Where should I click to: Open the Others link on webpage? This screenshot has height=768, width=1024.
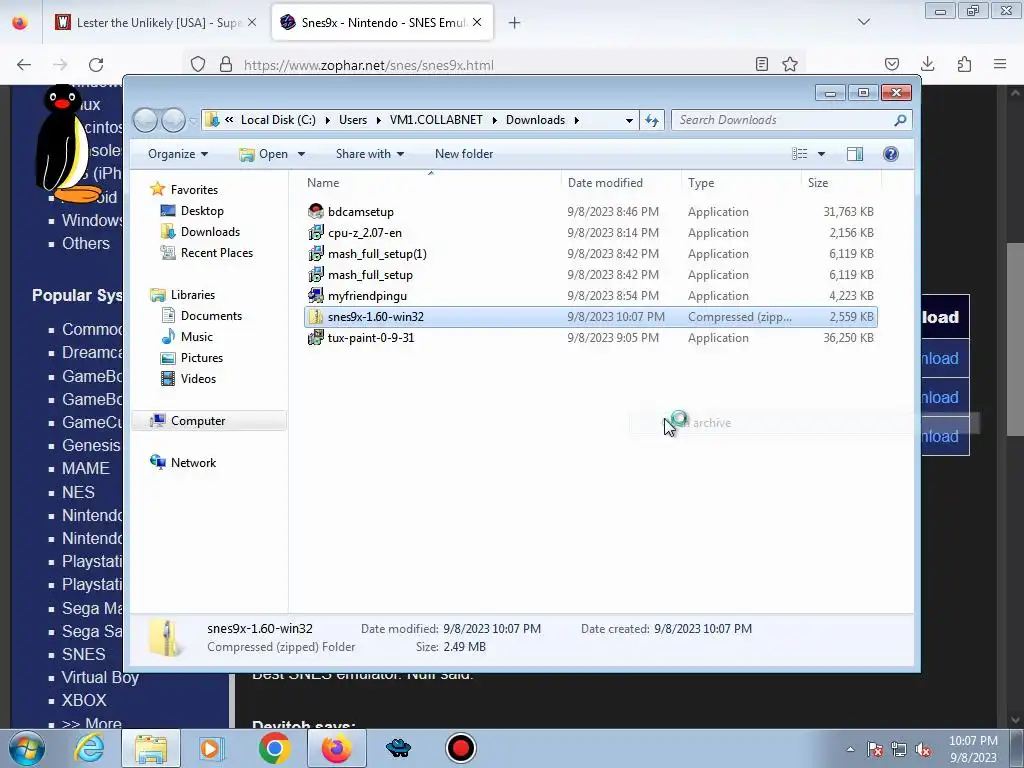click(x=86, y=244)
